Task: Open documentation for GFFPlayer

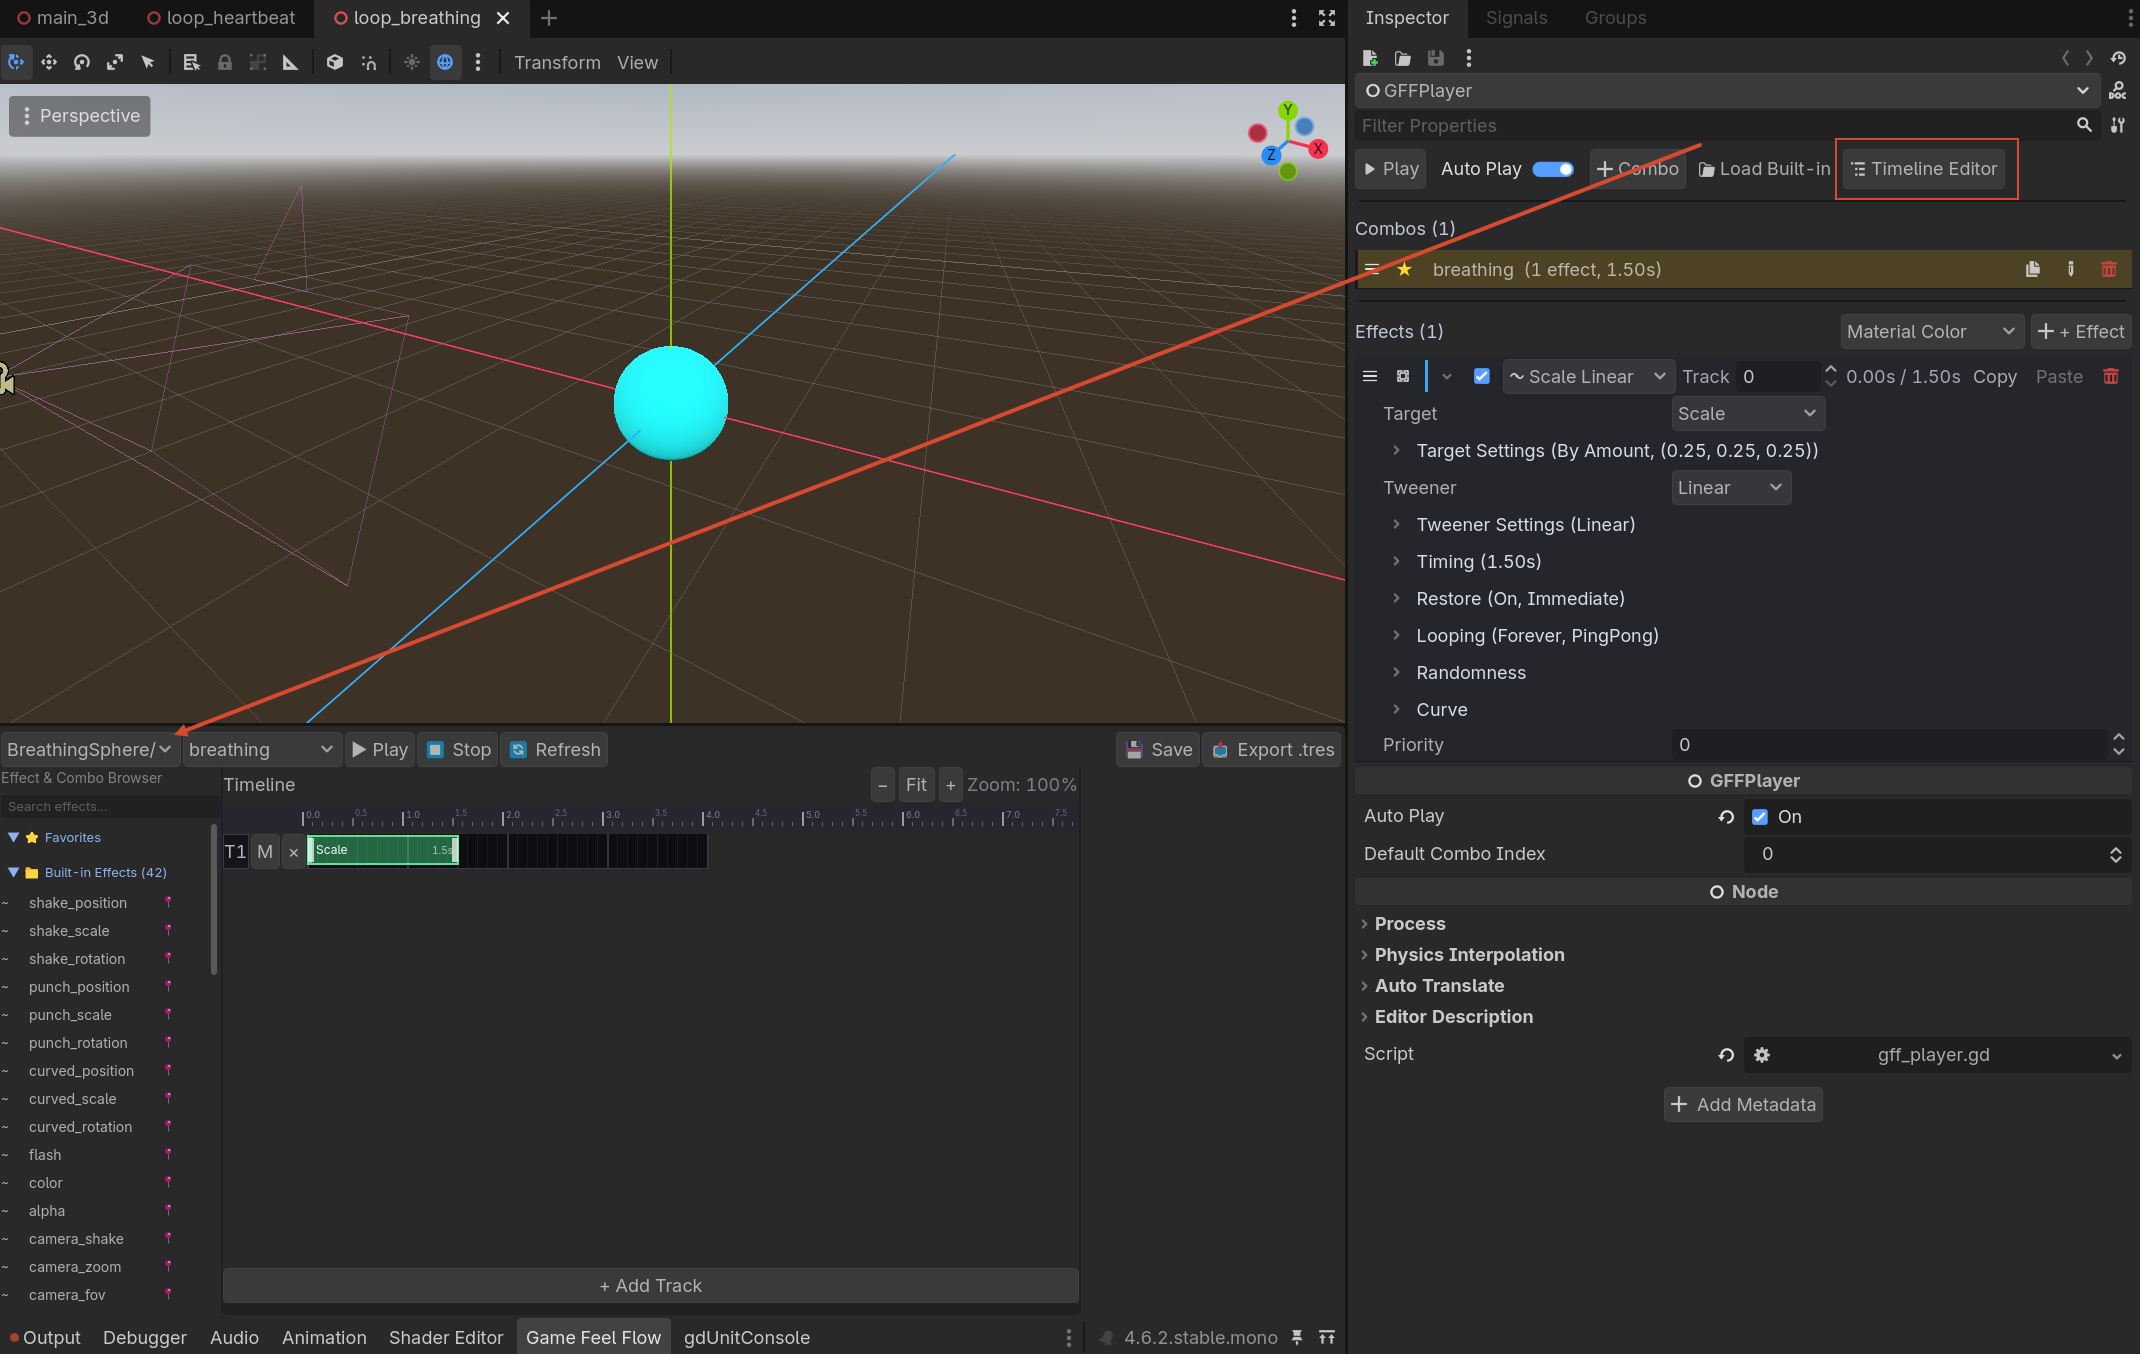Action: pos(2118,91)
